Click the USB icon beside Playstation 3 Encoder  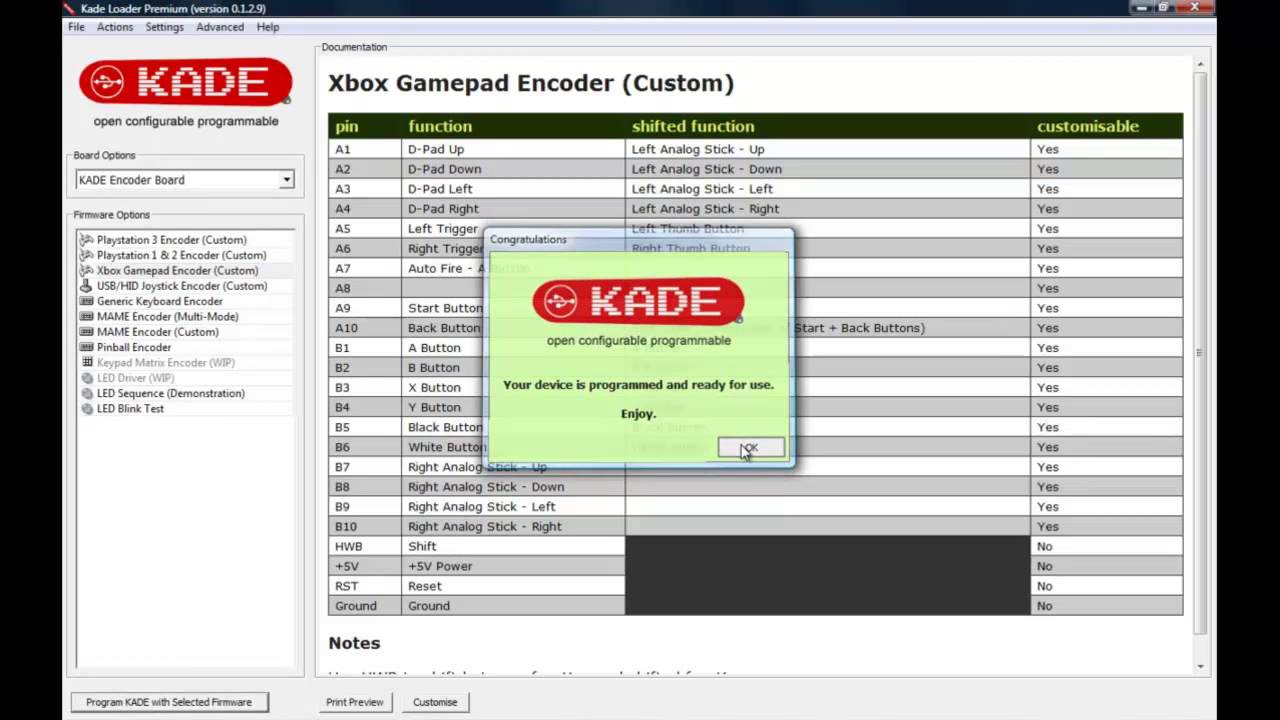click(87, 240)
